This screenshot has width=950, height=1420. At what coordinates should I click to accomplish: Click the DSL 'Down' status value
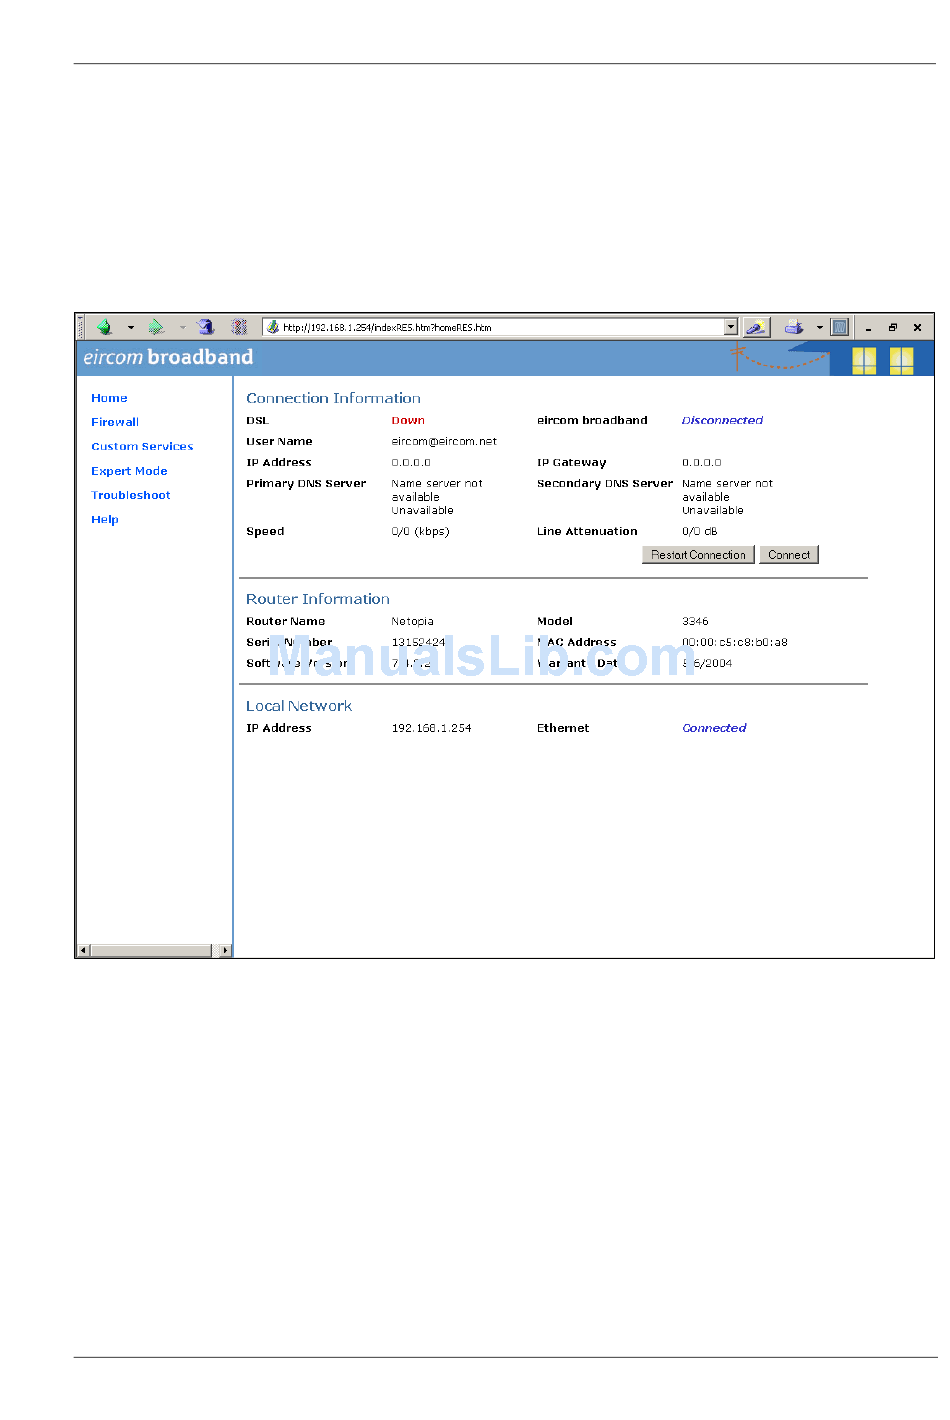[x=408, y=421]
